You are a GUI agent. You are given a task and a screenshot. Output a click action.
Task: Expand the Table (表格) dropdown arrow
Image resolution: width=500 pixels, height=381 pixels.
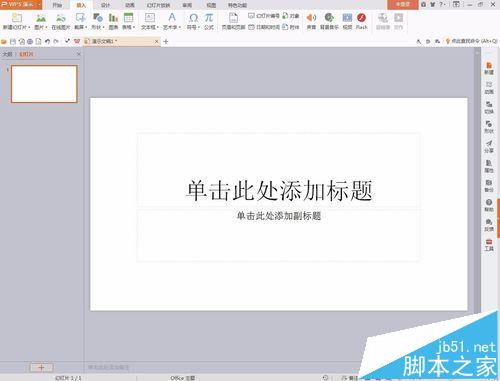(134, 27)
